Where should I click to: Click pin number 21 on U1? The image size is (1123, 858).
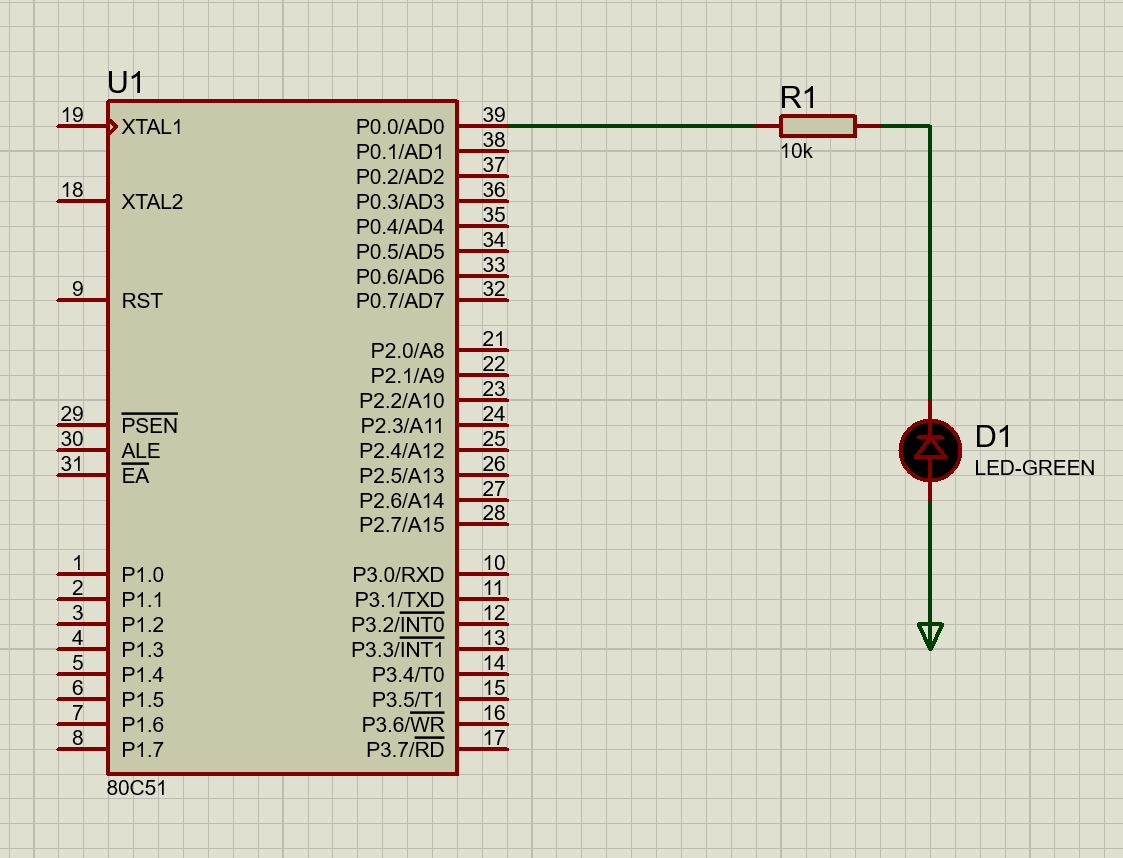(493, 339)
